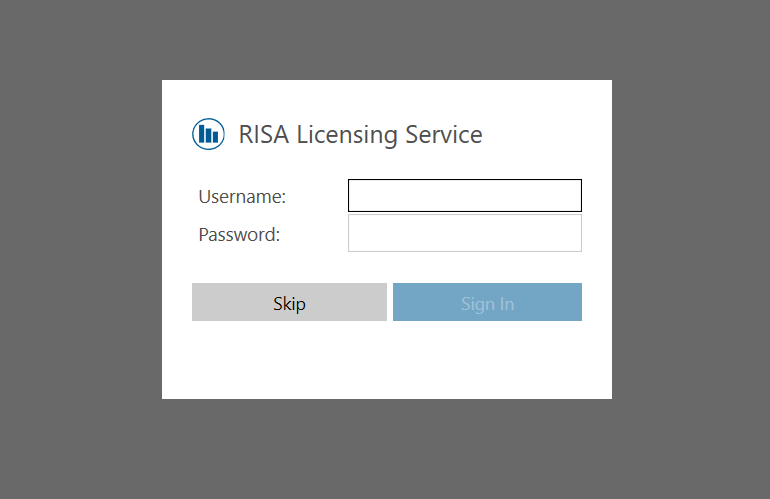Click the Username text field
This screenshot has width=770, height=499.
tap(464, 196)
